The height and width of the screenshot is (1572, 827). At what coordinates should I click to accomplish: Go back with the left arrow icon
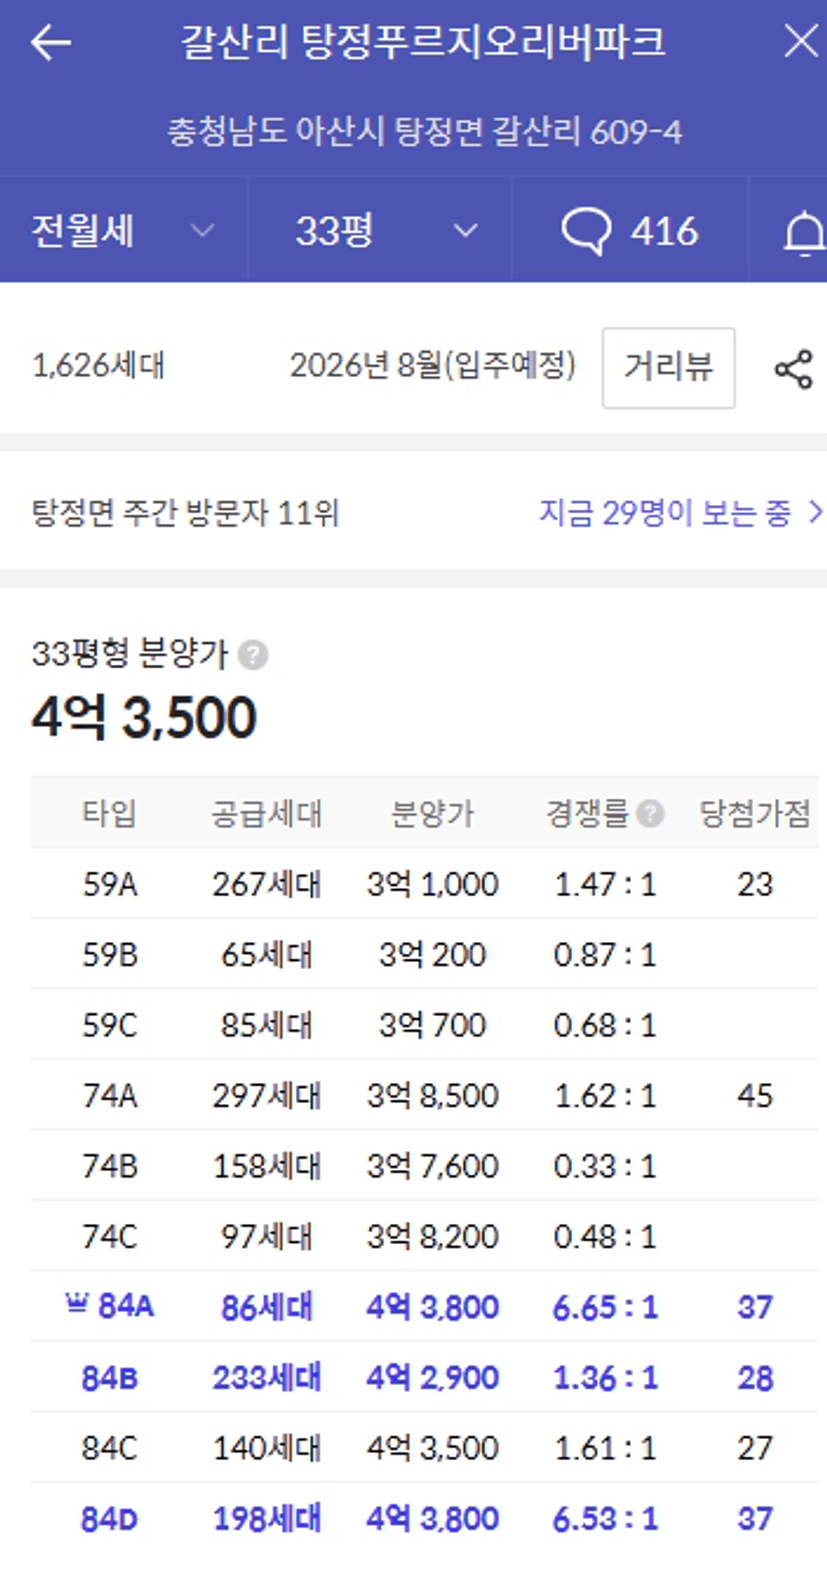coord(51,42)
